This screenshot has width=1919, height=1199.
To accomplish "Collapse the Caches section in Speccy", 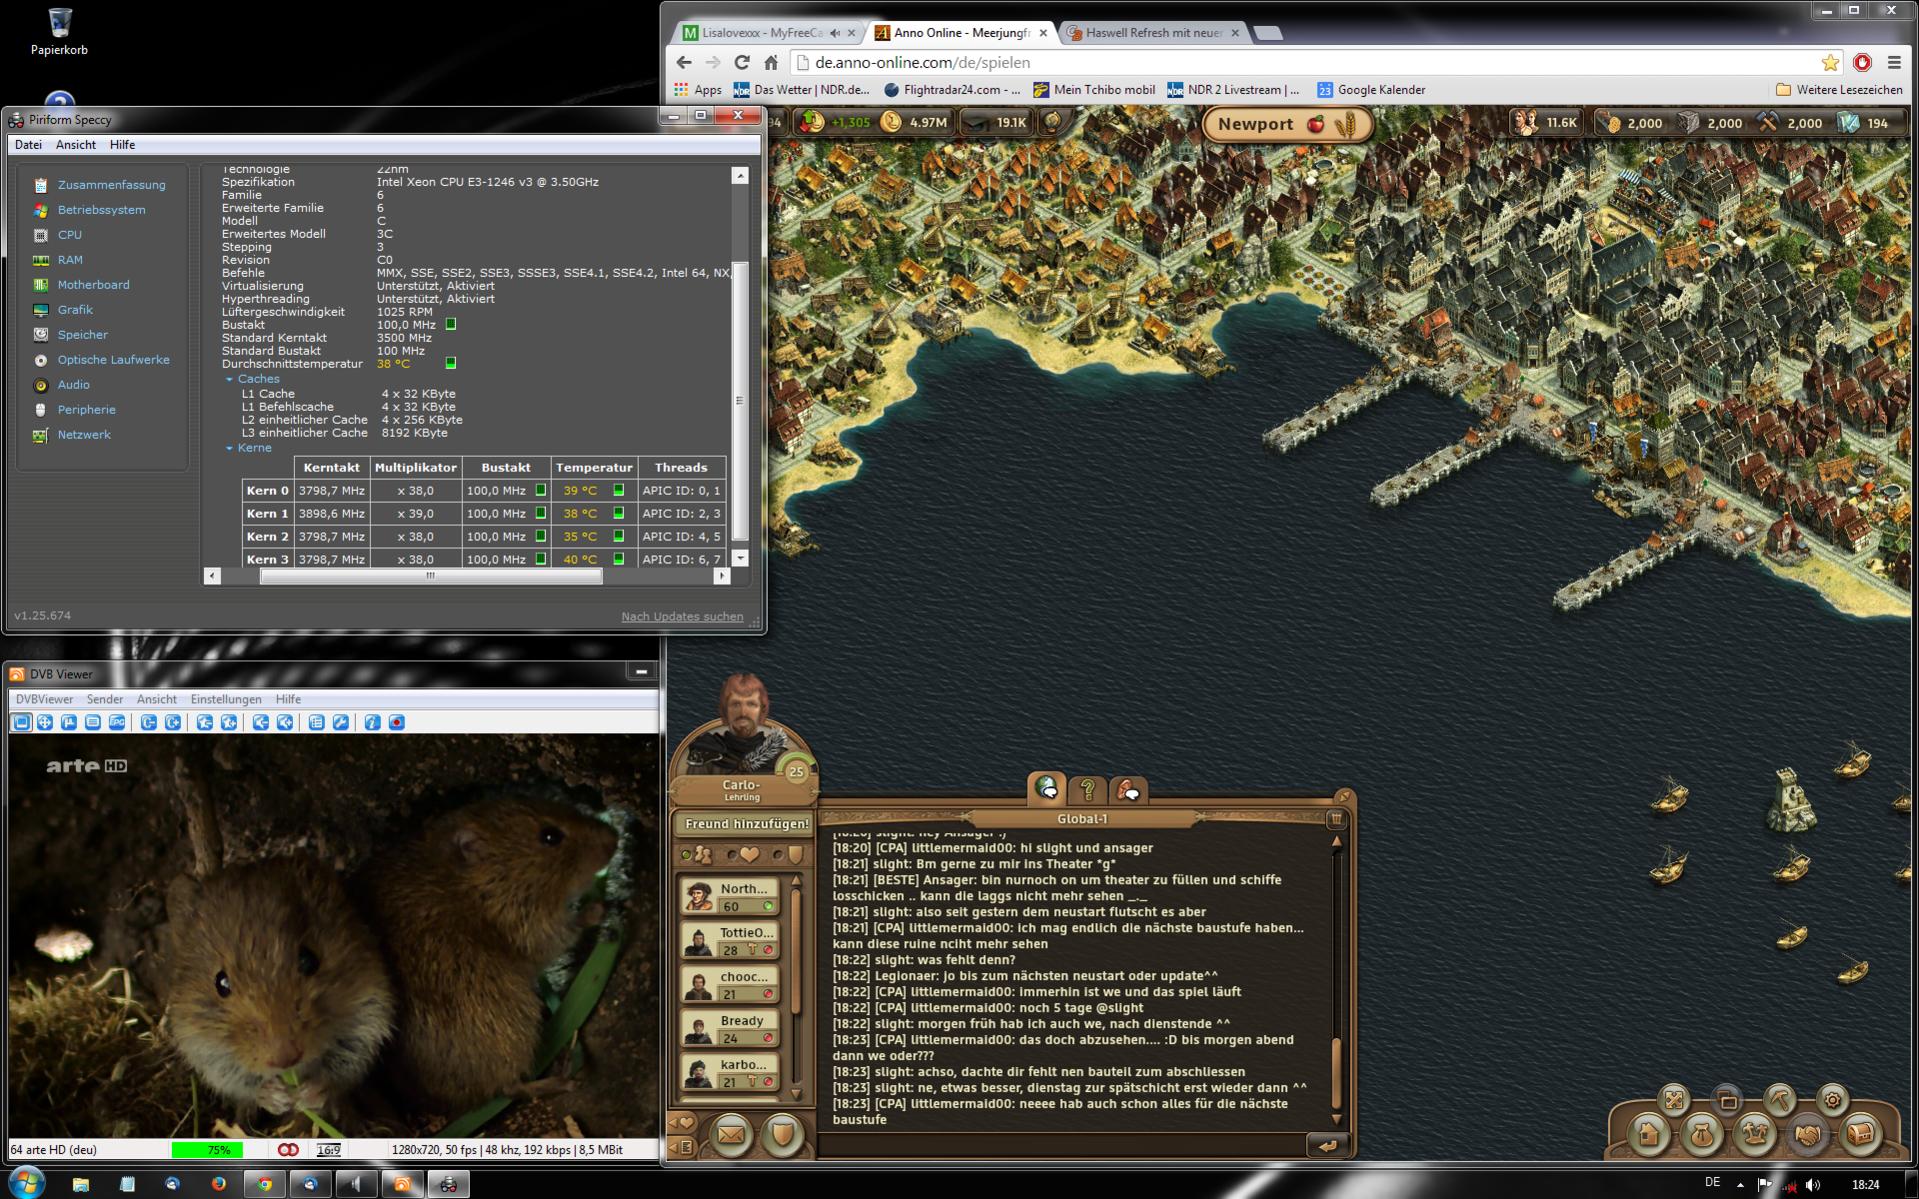I will (x=229, y=380).
